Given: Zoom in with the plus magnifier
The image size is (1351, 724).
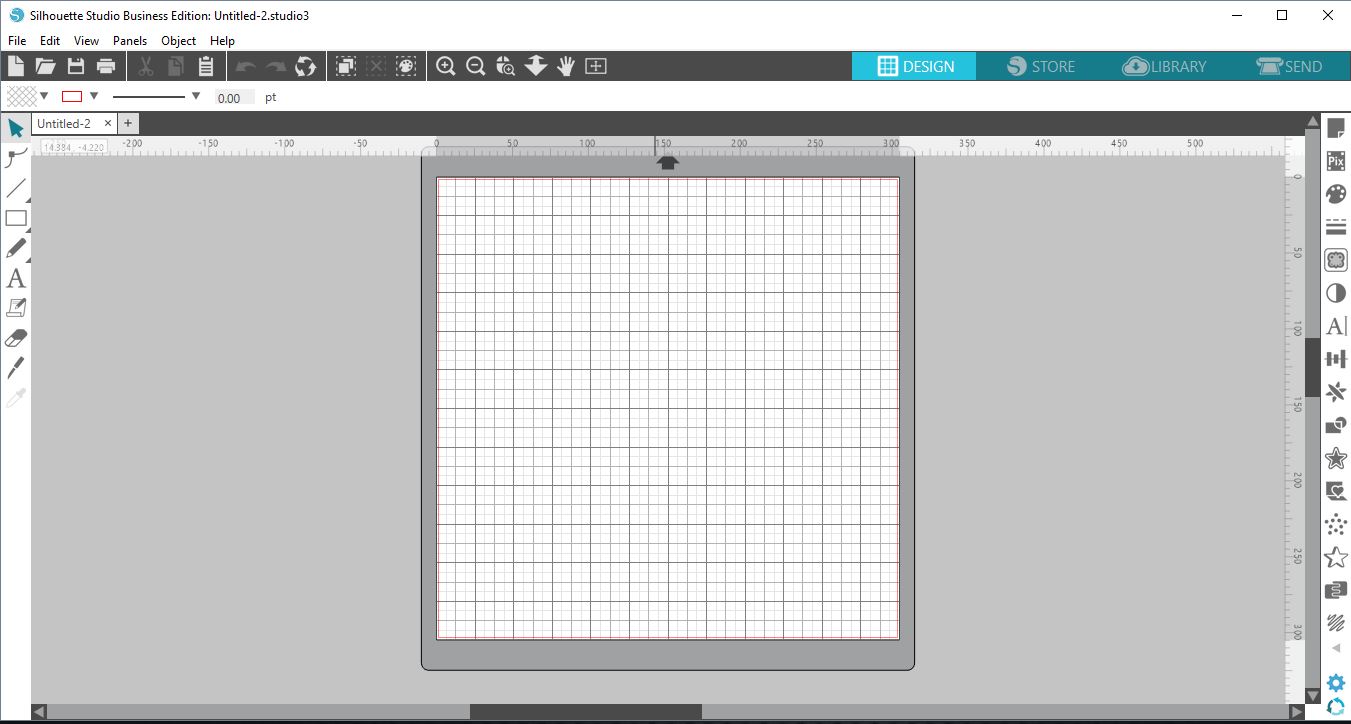Looking at the screenshot, I should pyautogui.click(x=446, y=66).
